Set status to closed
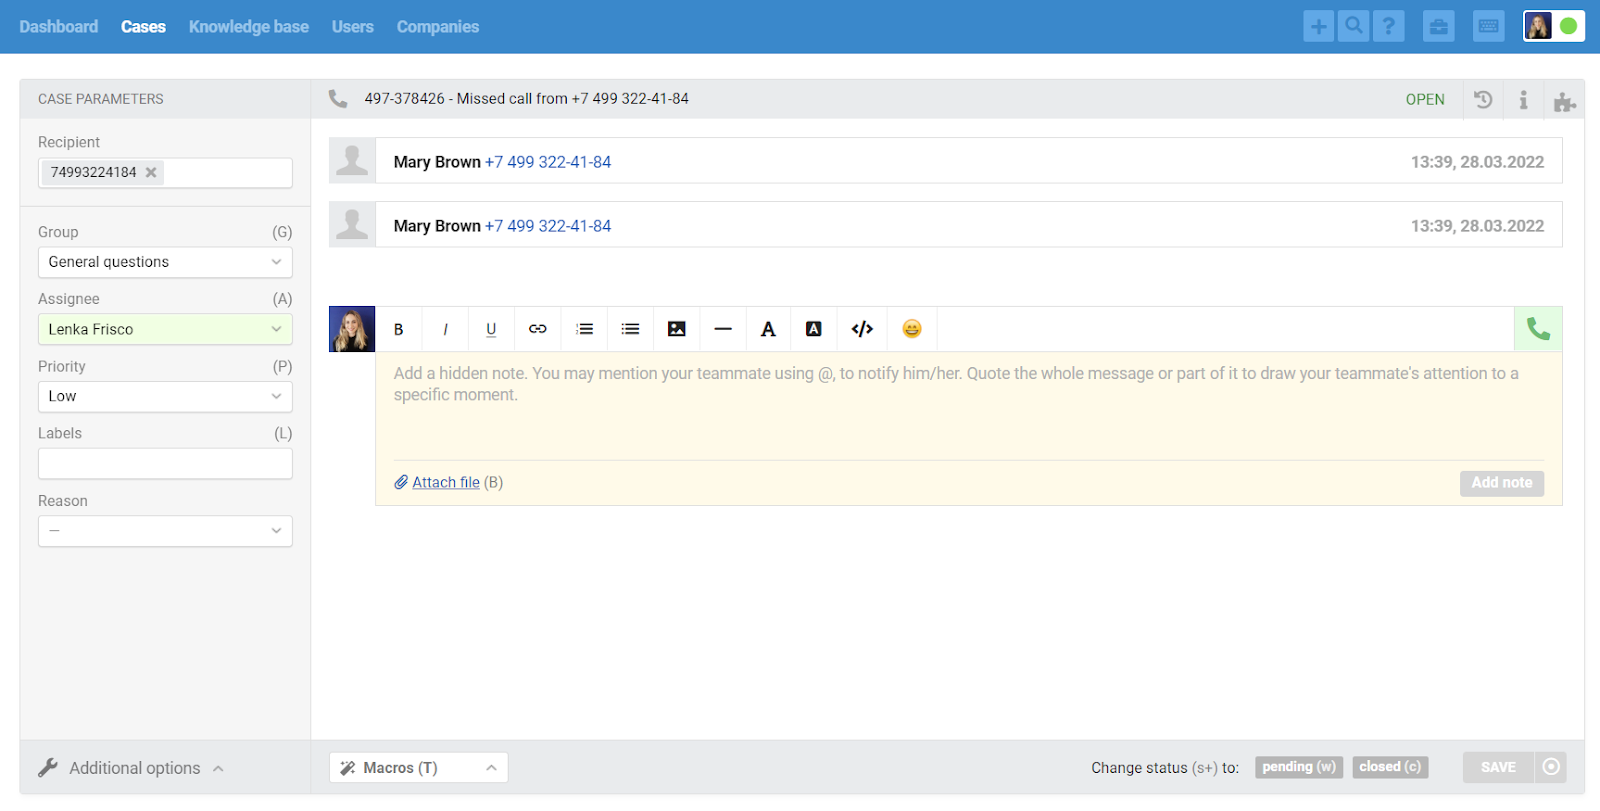 click(x=1390, y=767)
